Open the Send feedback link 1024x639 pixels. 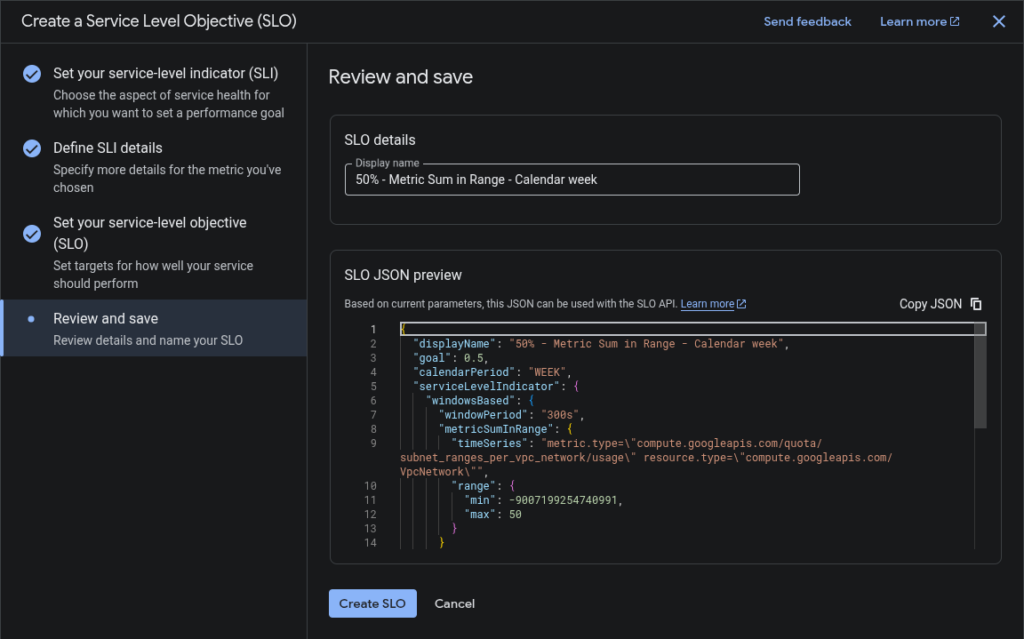[x=807, y=22]
